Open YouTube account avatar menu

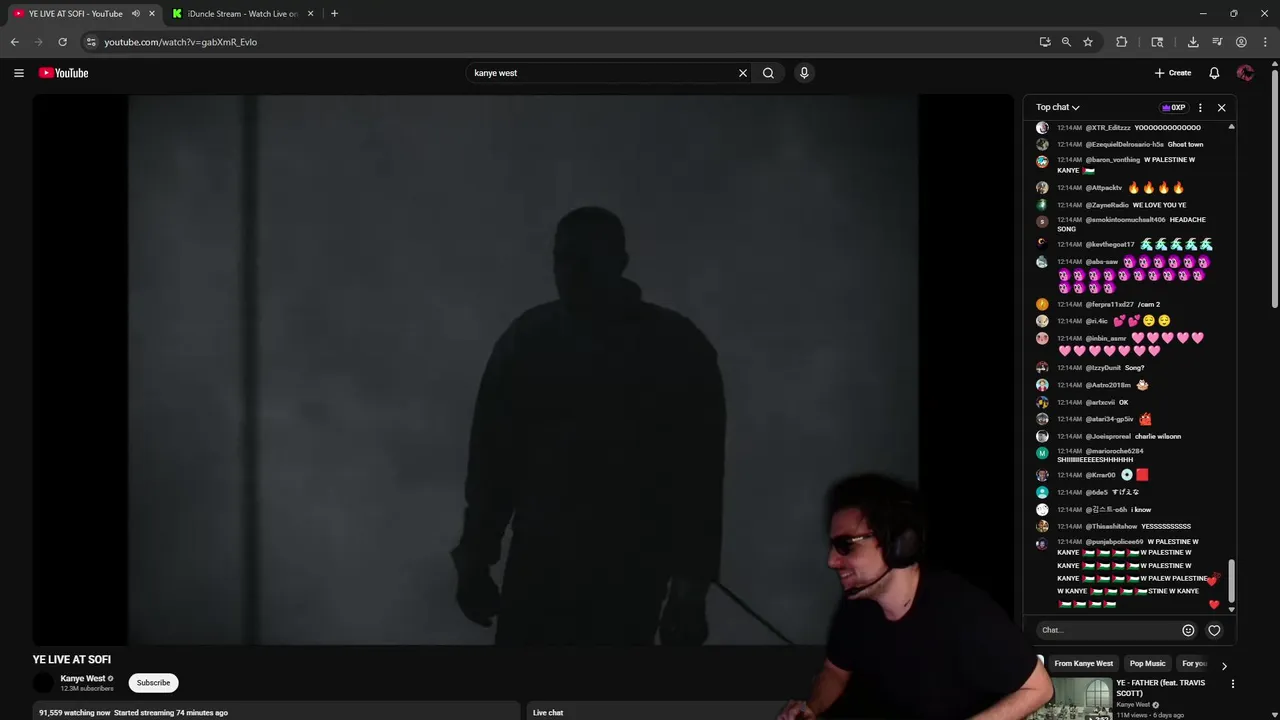pyautogui.click(x=1245, y=73)
